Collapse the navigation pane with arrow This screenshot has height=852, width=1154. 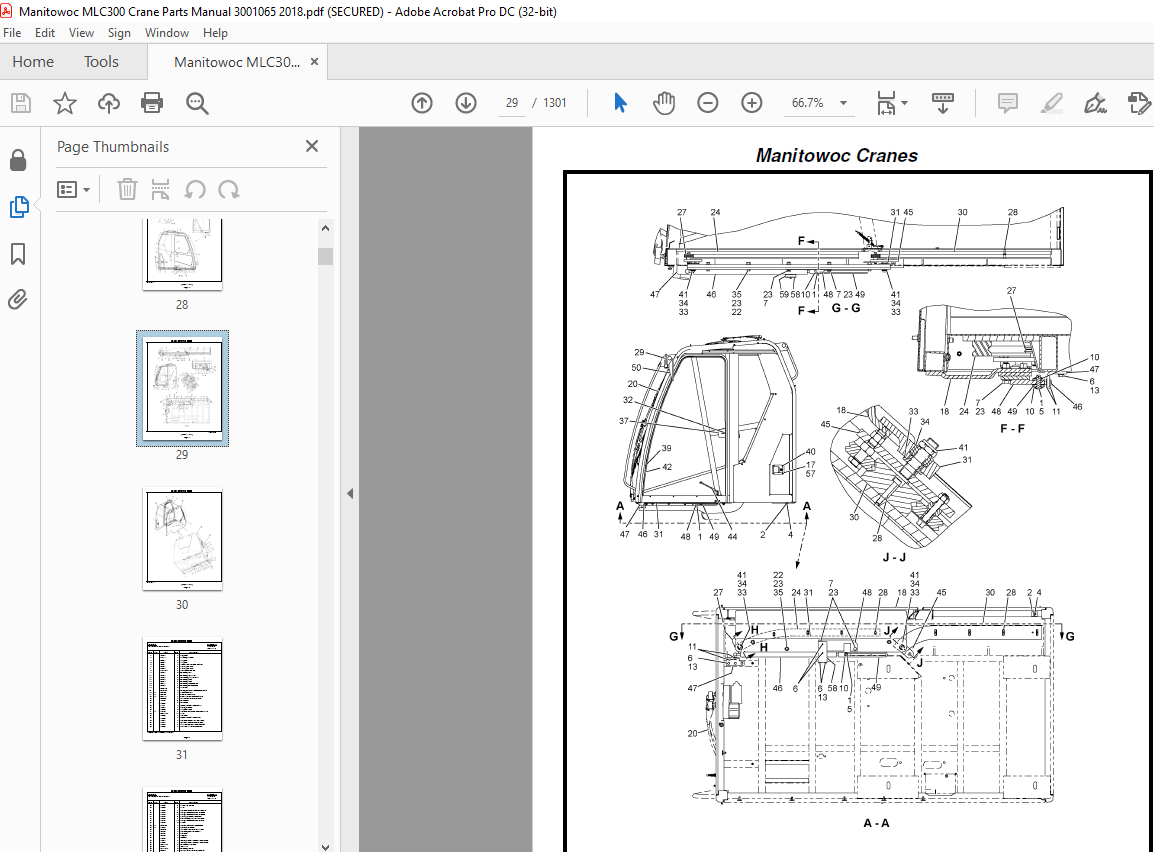click(x=350, y=494)
